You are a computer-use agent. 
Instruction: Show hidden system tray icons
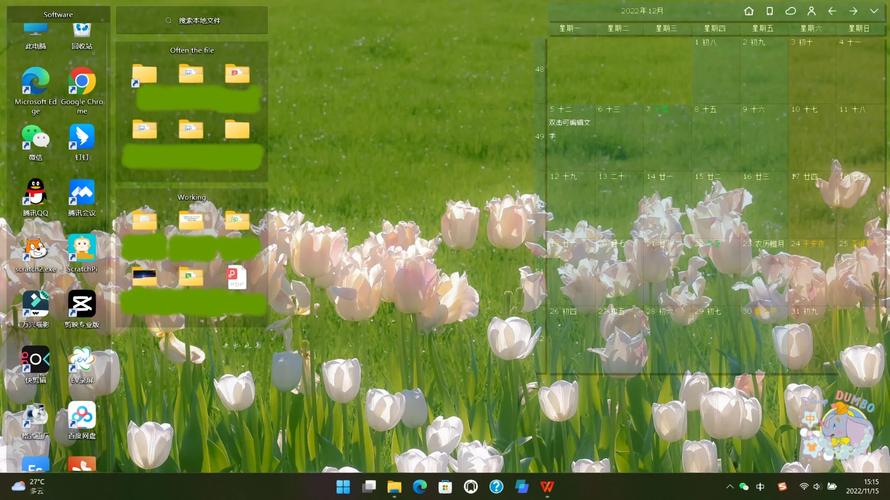[x=730, y=486]
